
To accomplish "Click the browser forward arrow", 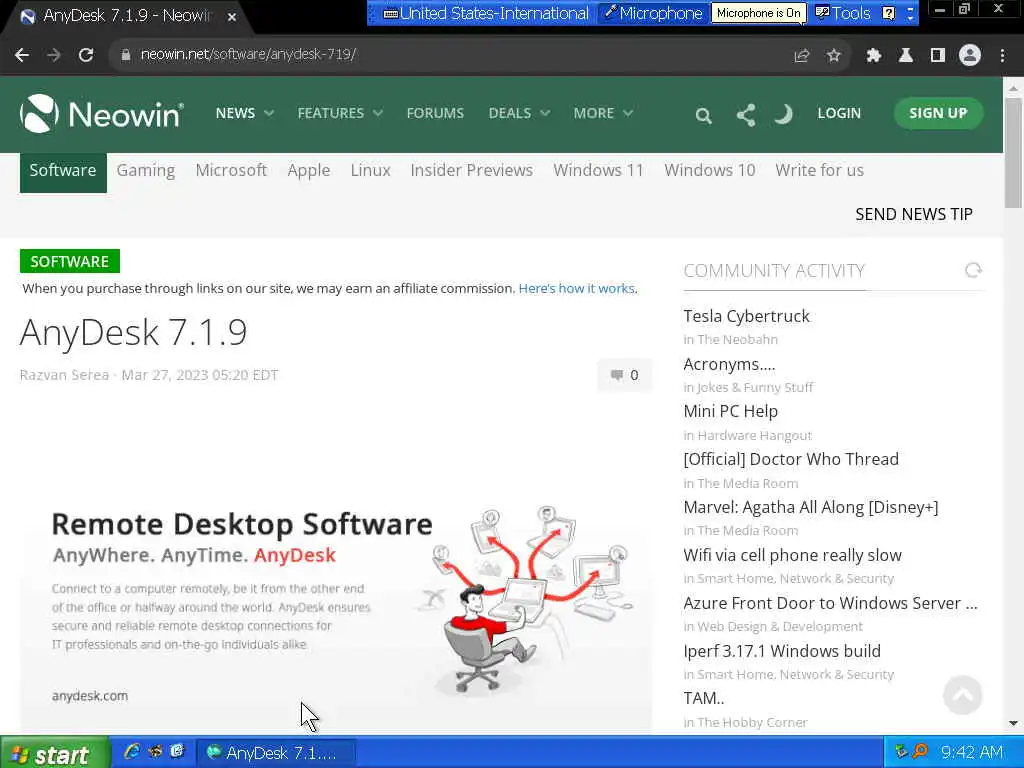I will 54,55.
